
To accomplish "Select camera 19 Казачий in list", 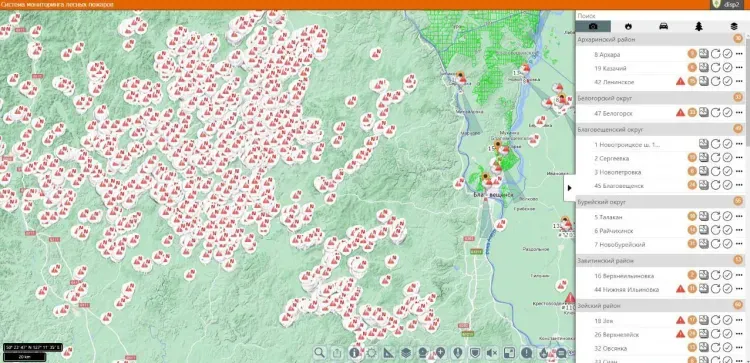I will click(x=610, y=68).
